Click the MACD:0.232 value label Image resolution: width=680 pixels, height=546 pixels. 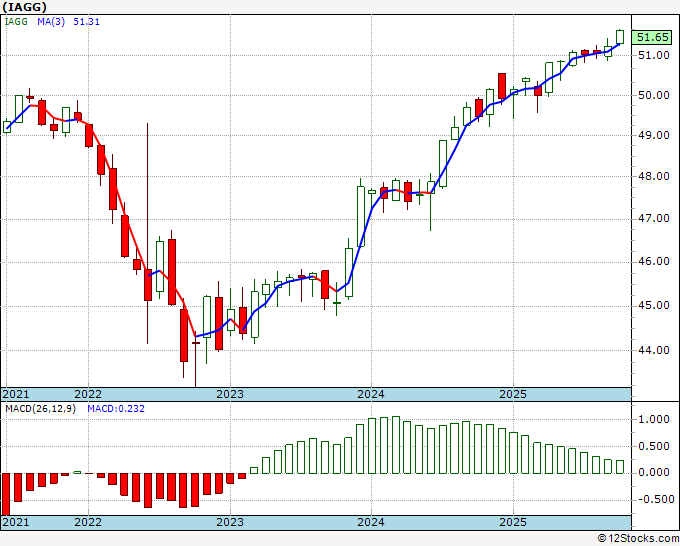tap(116, 409)
